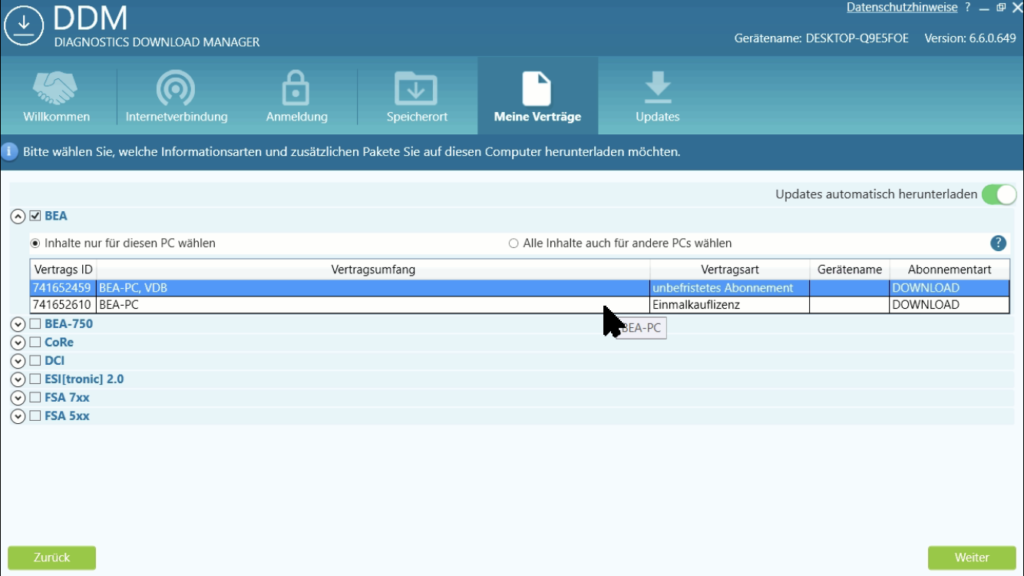Select Inhalte nur für diesen PC wählen
1024x576 pixels.
tap(35, 243)
